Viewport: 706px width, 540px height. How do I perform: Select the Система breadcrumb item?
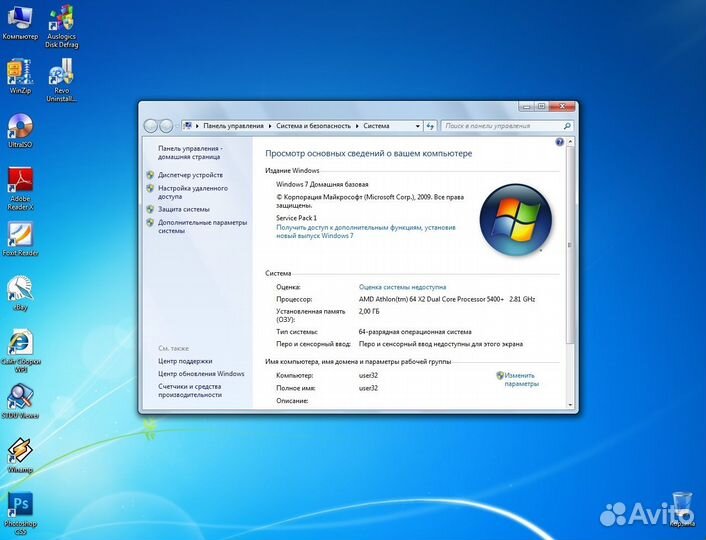[x=376, y=126]
